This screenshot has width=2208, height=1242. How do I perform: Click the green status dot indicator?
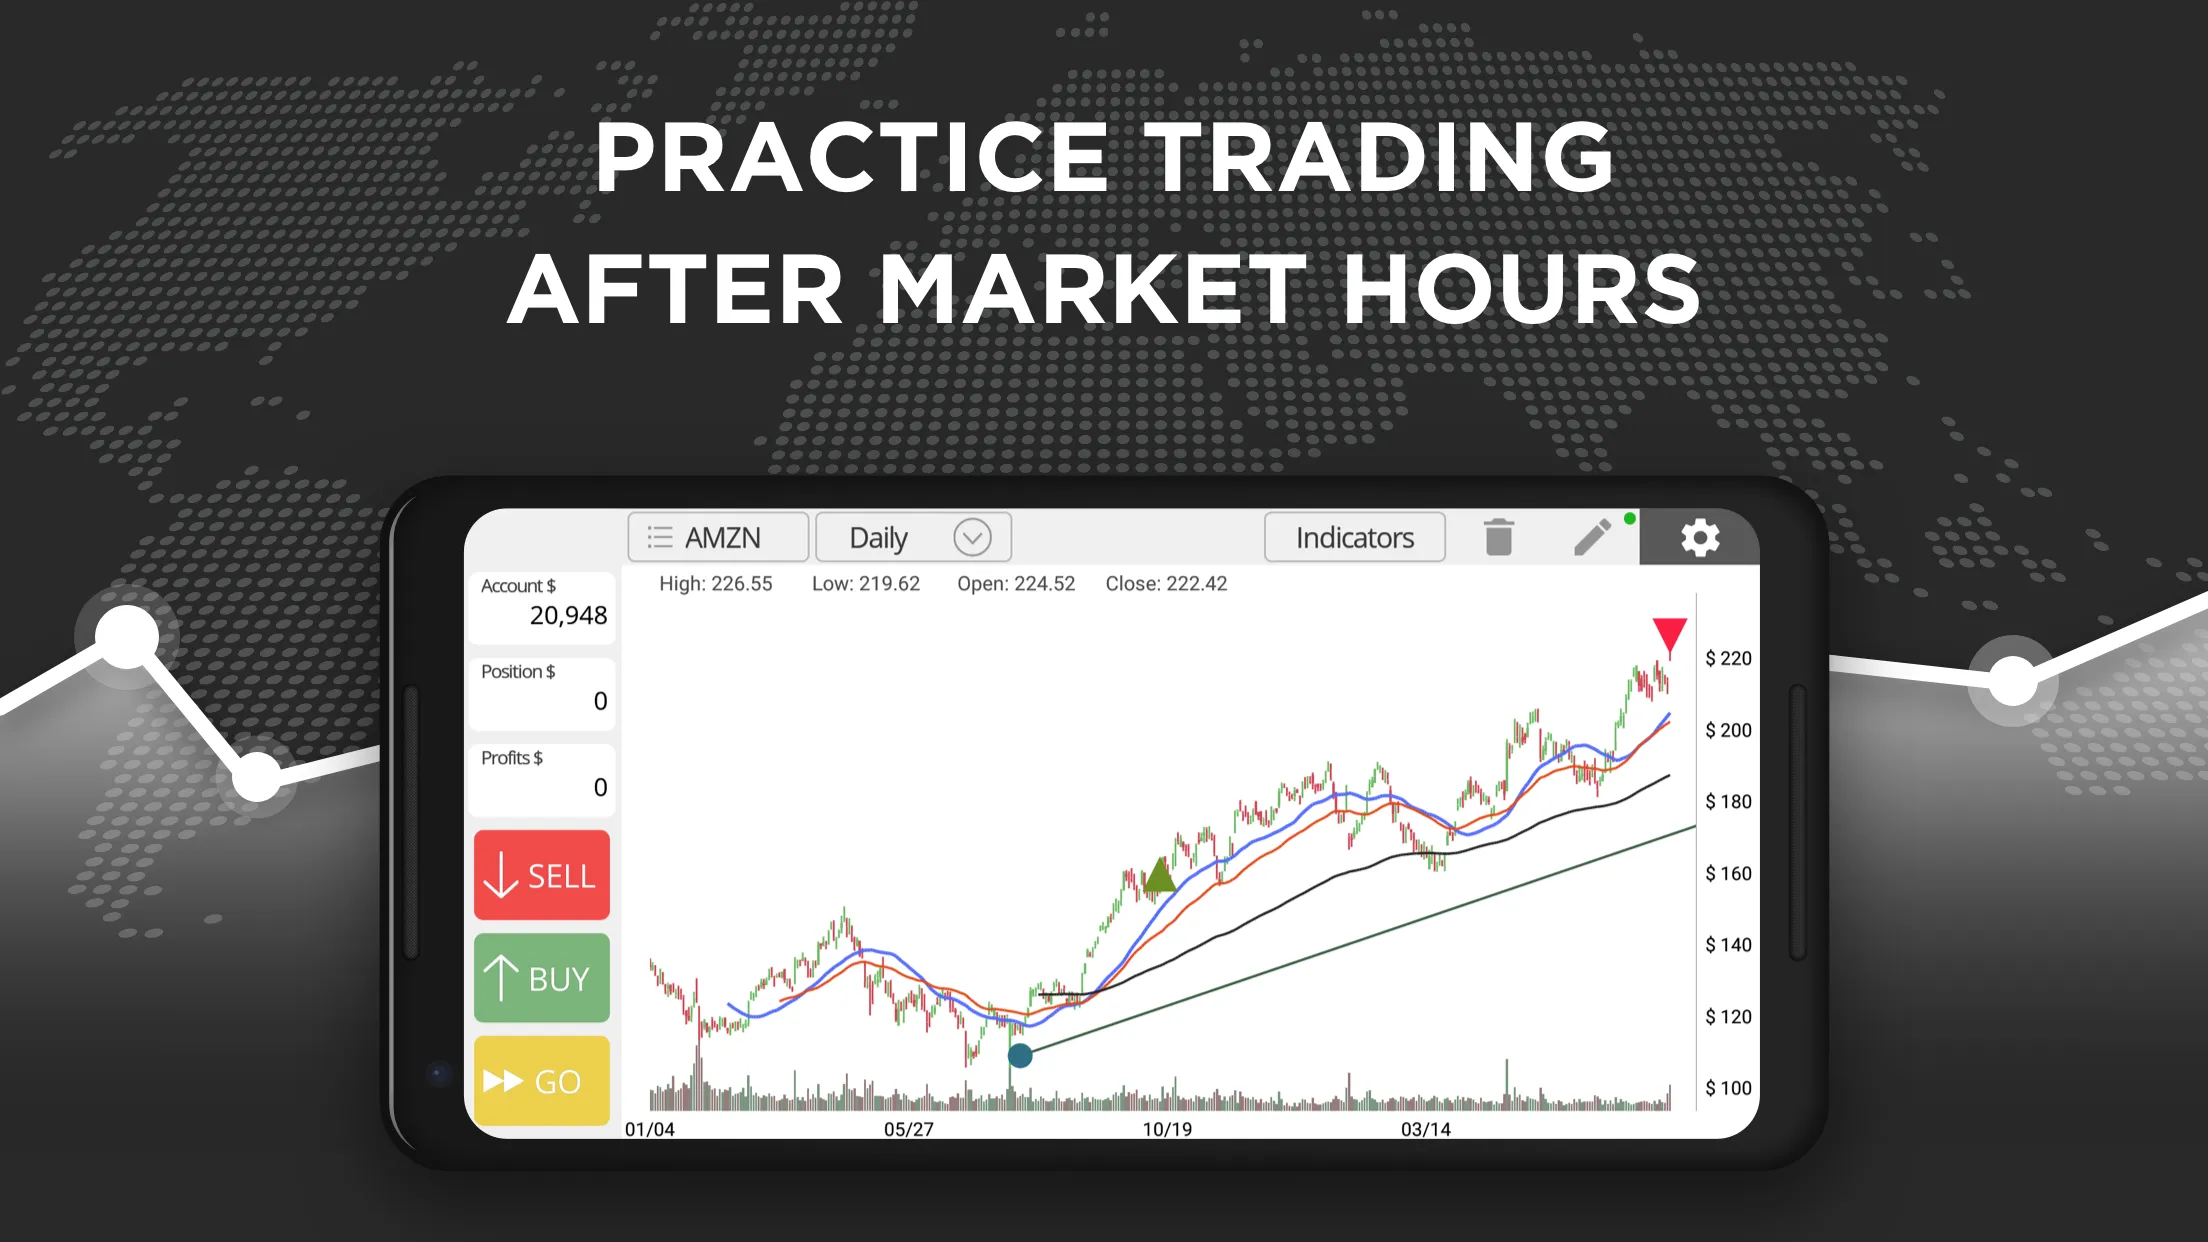(x=1635, y=519)
